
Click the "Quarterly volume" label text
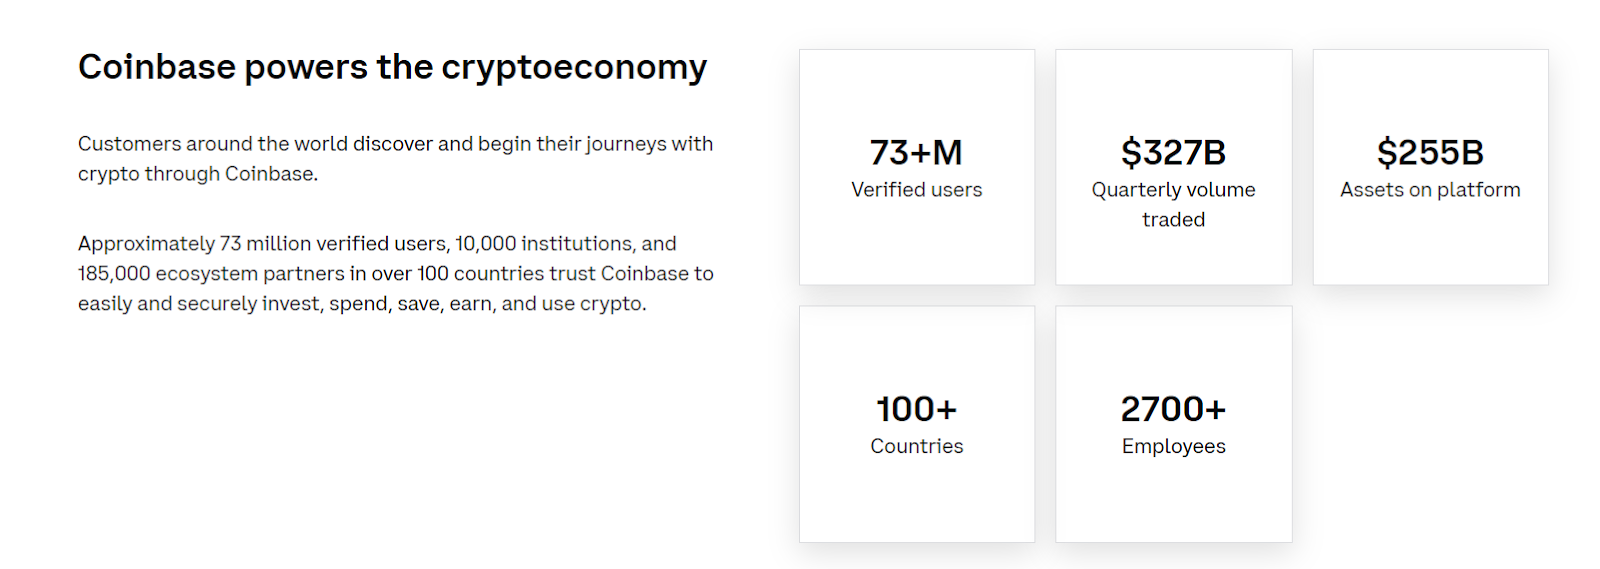point(1173,190)
